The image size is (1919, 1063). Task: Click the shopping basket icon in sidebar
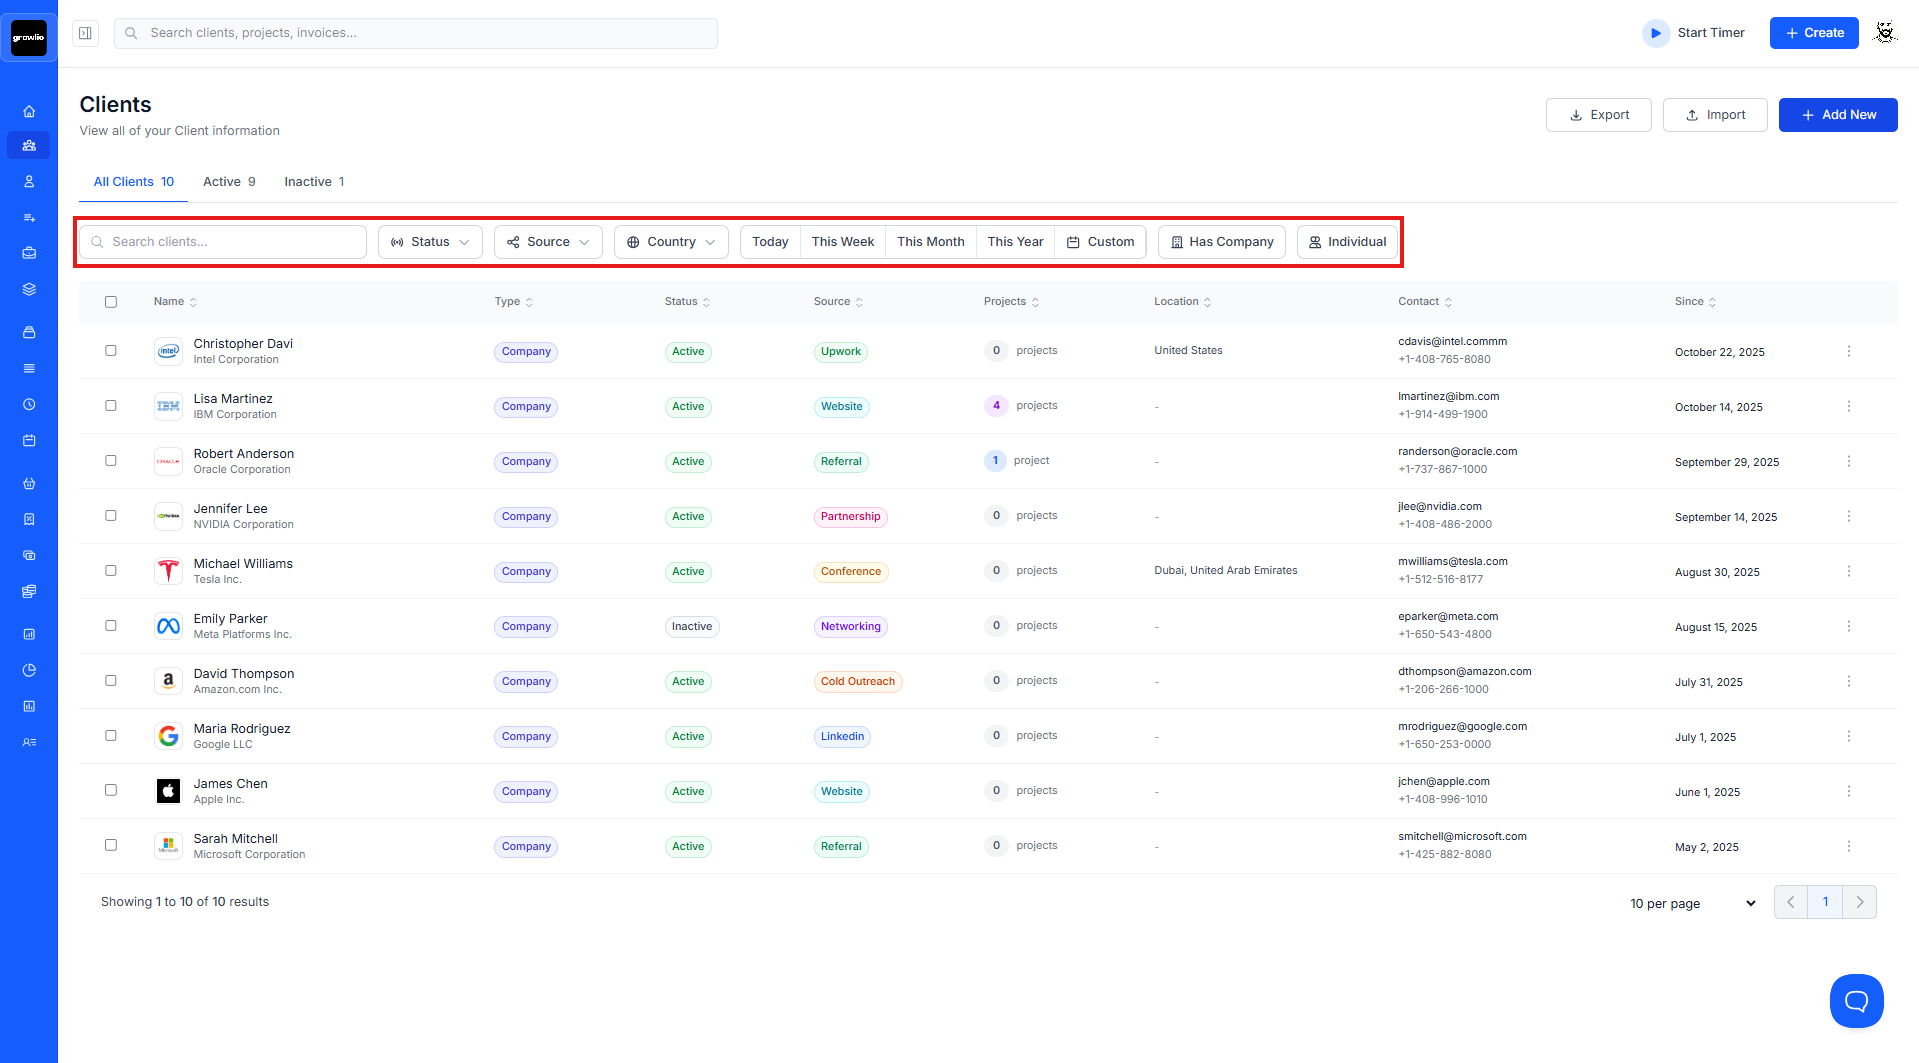29,483
